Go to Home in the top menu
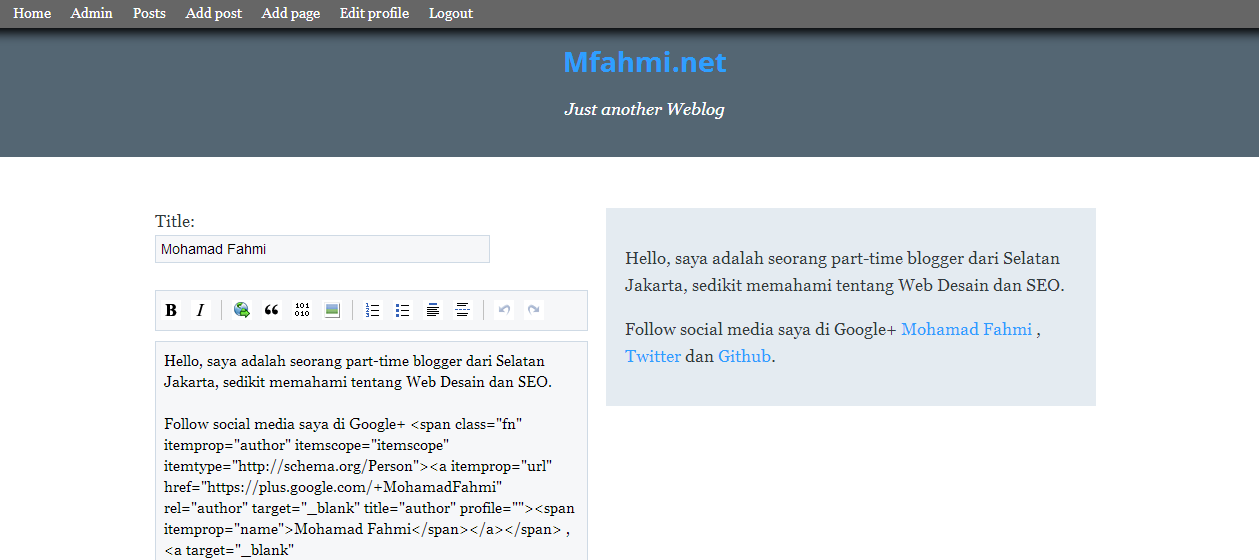Viewport: 1259px width, 560px height. click(32, 13)
